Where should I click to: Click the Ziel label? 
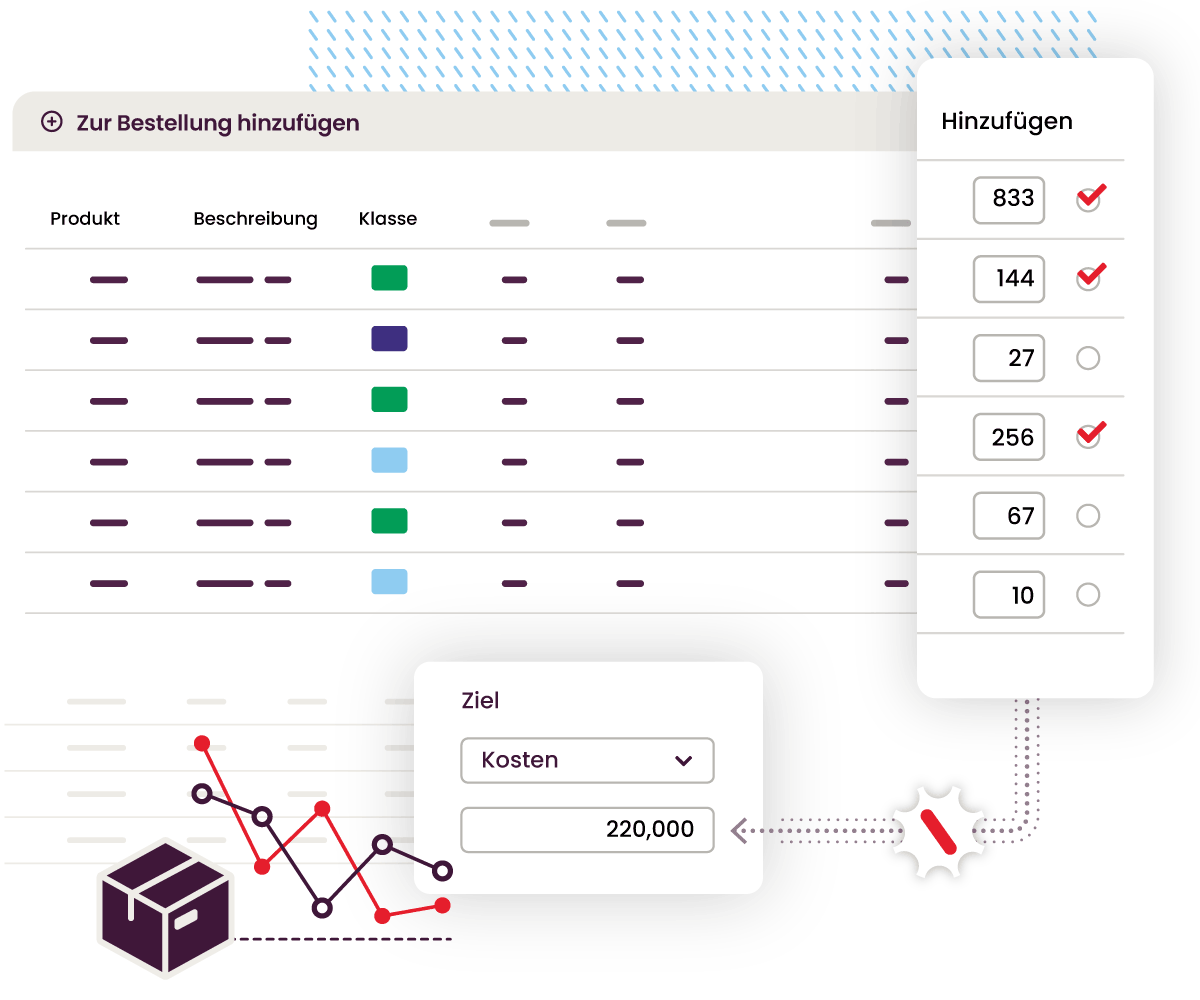click(480, 701)
